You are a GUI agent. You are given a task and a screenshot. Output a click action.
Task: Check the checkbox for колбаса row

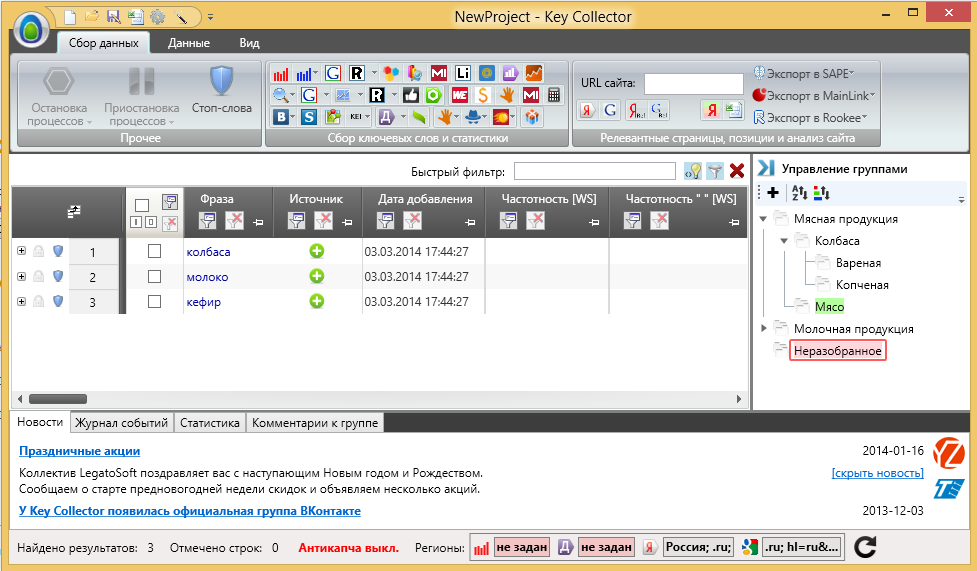pyautogui.click(x=154, y=251)
